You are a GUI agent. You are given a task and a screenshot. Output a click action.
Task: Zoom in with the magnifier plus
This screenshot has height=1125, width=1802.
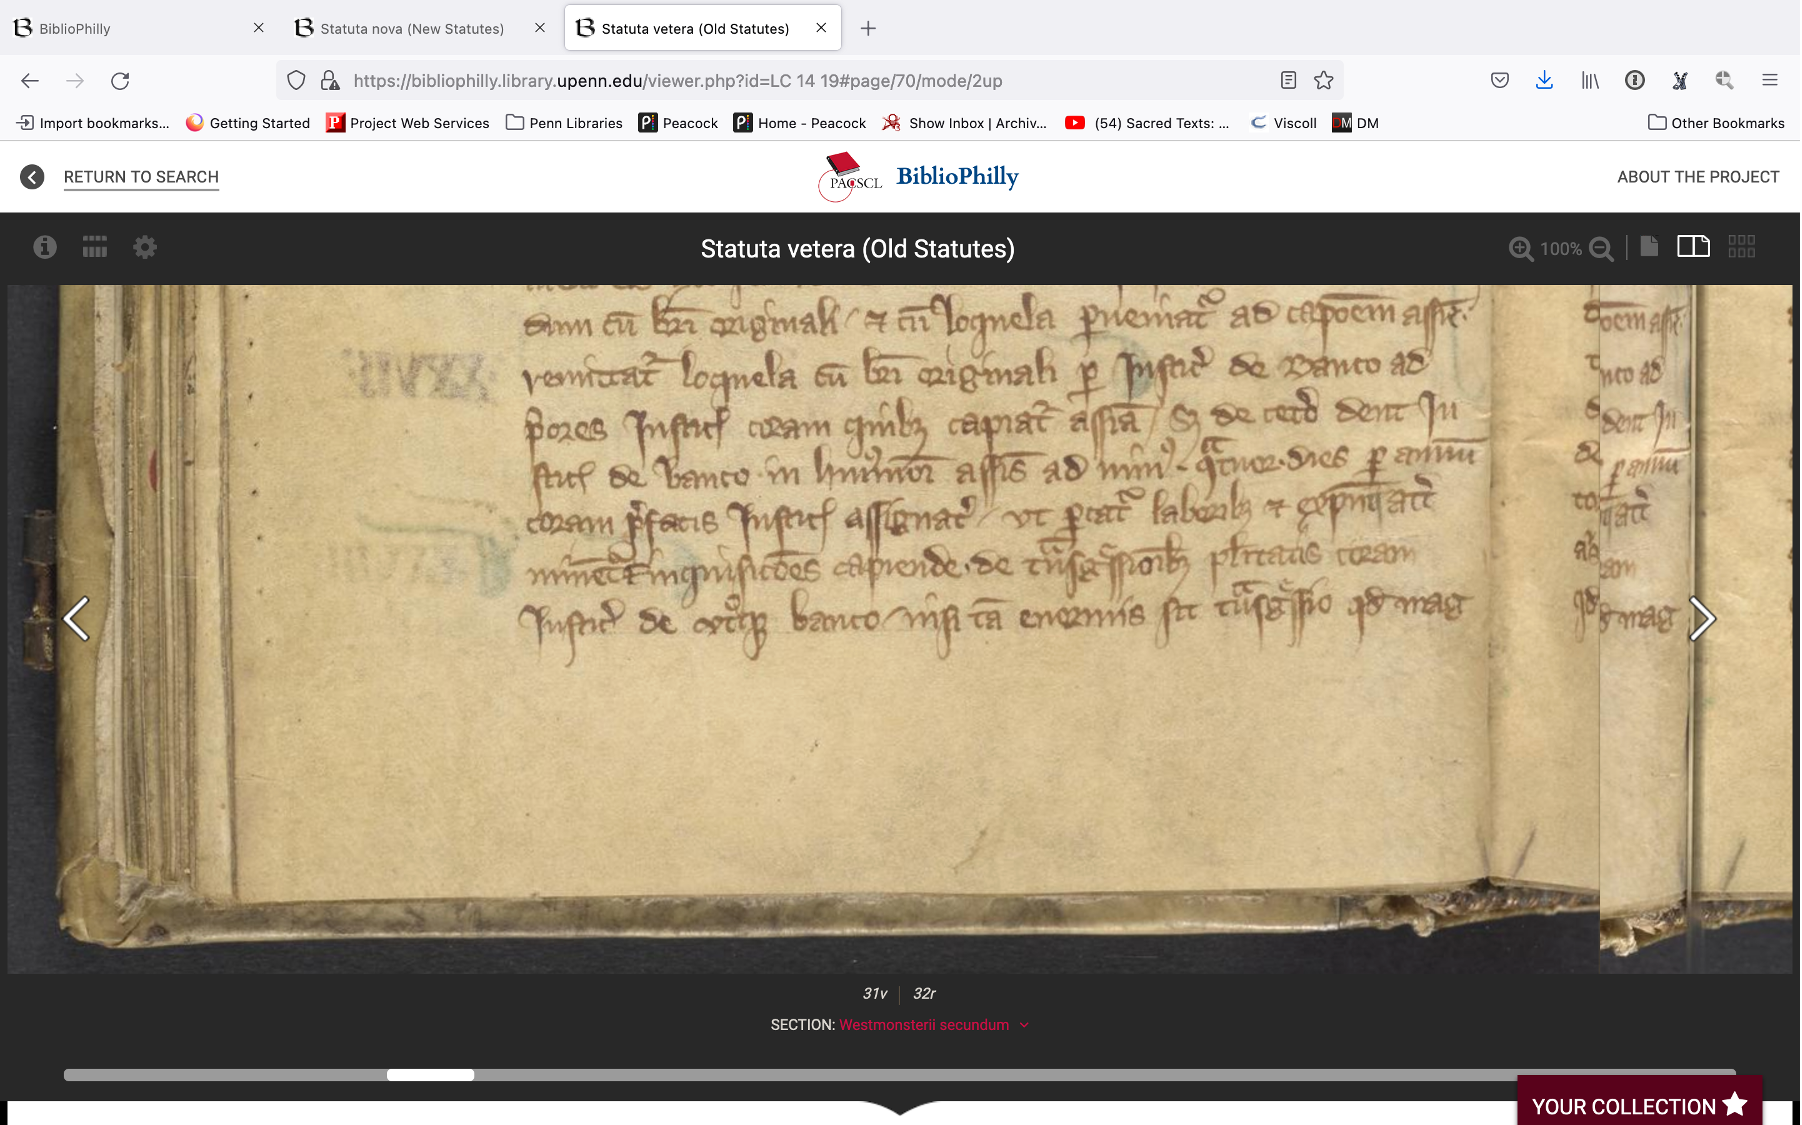1521,249
